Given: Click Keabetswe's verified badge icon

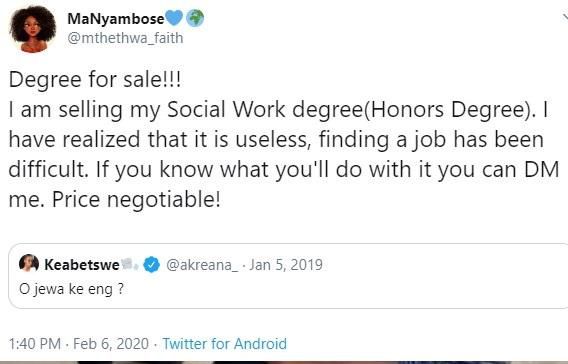Looking at the screenshot, I should pyautogui.click(x=151, y=265).
